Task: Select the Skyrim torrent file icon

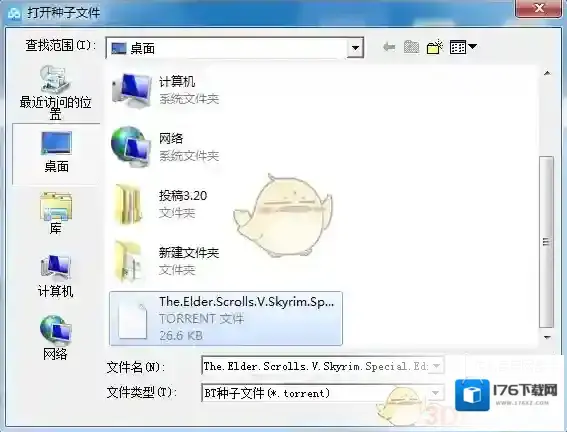Action: click(x=133, y=321)
